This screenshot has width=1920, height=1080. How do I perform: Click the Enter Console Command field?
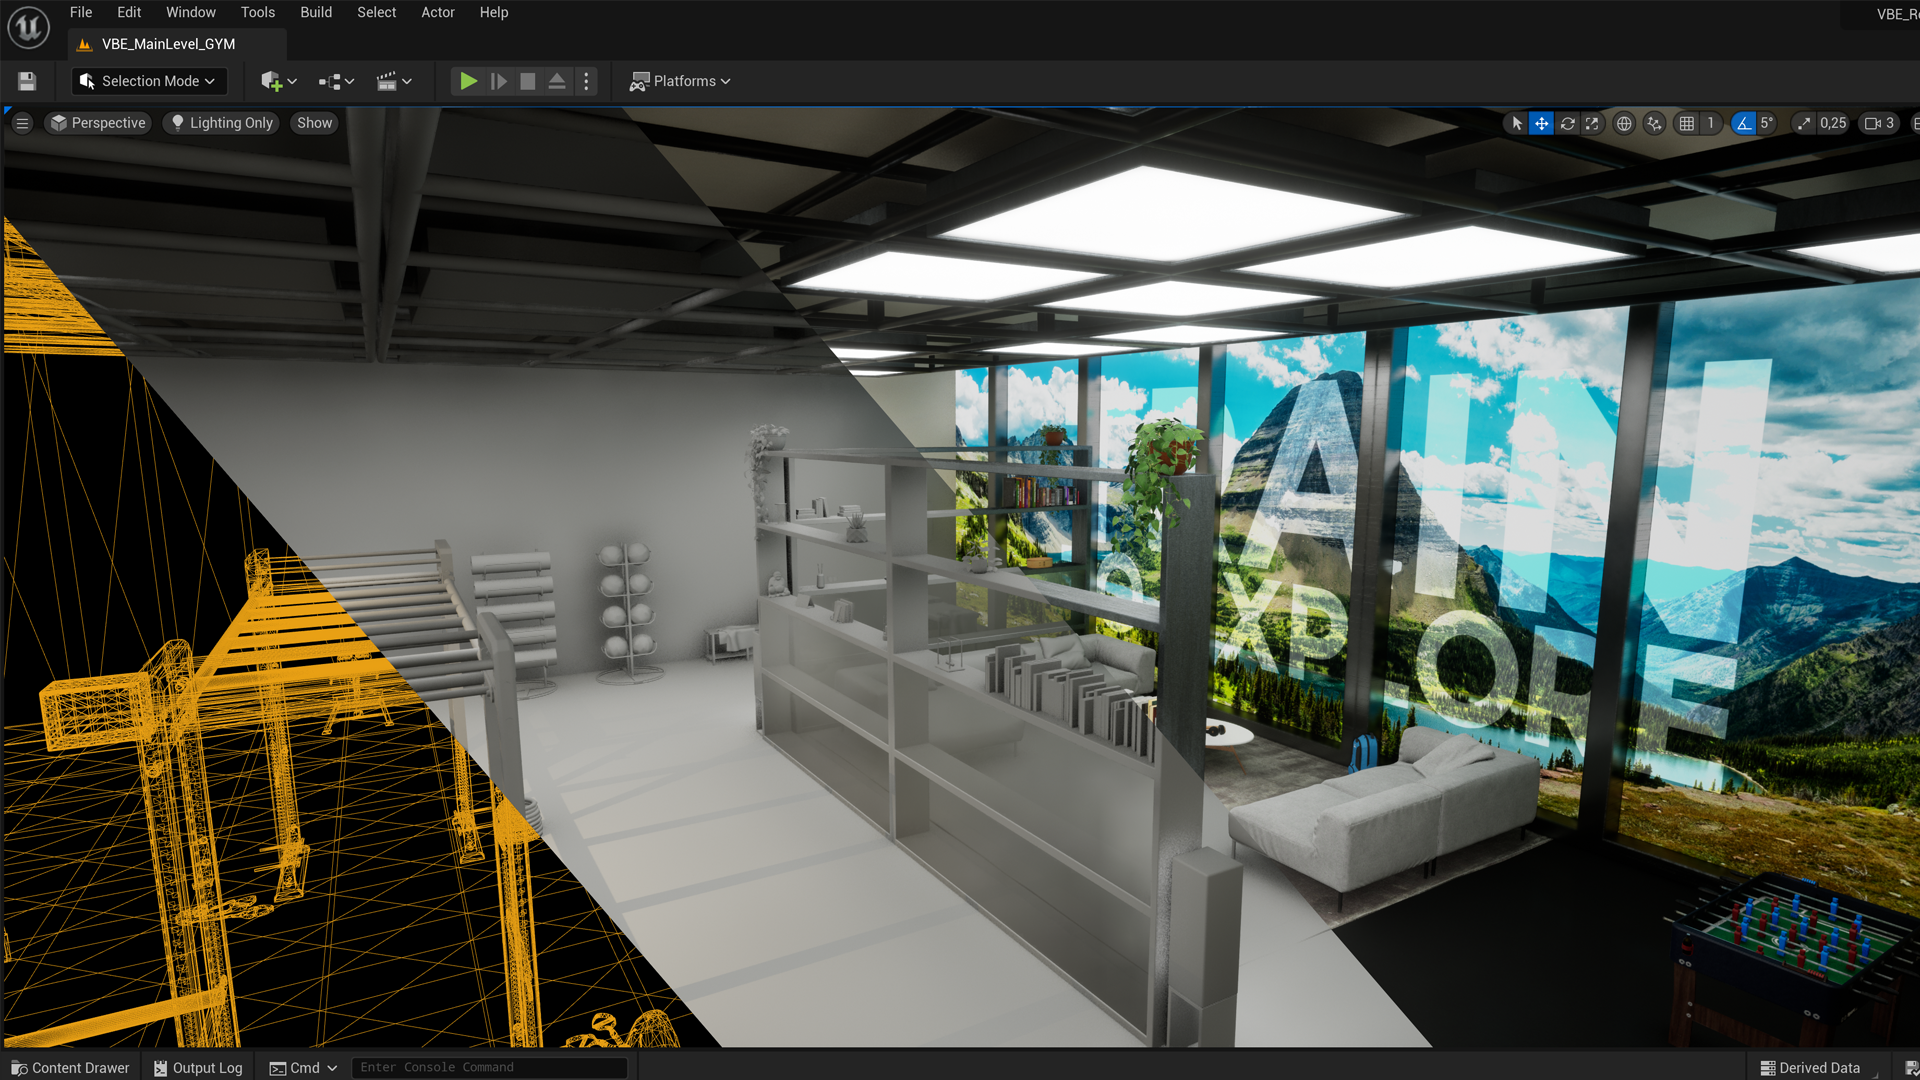[488, 1067]
